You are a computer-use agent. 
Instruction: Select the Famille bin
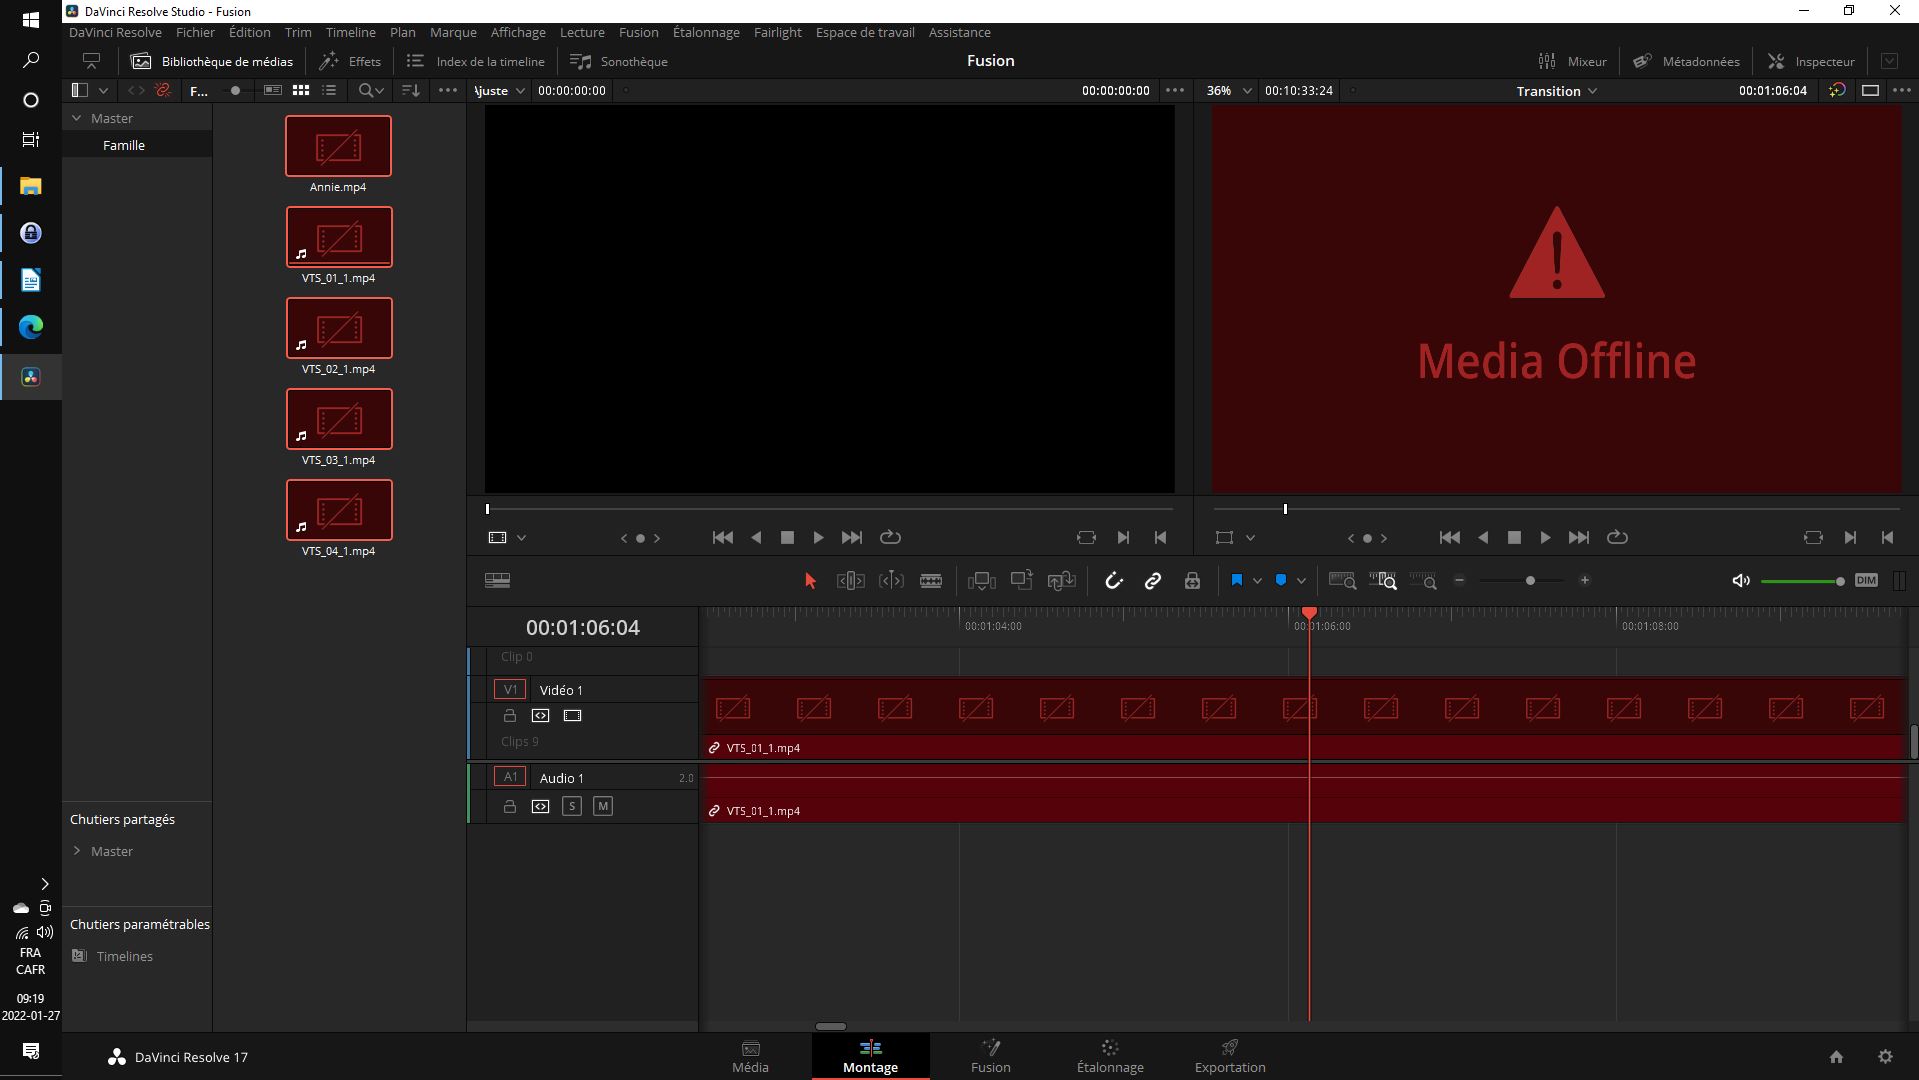point(137,145)
